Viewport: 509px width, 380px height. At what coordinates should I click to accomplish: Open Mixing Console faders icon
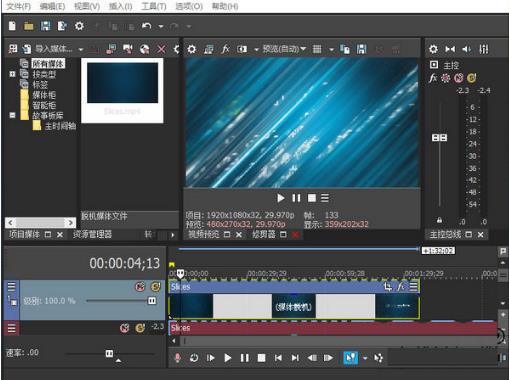click(484, 49)
